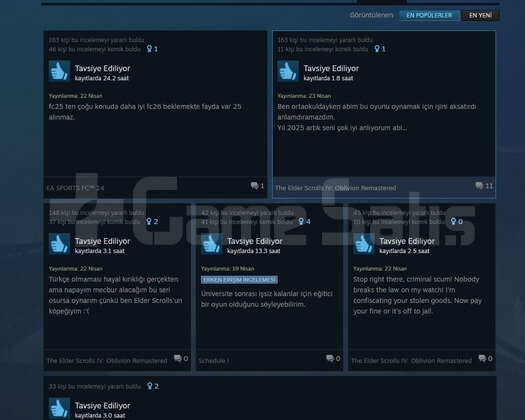Open award icon on the 1.8 saat review
525x420 pixels.
(x=377, y=49)
